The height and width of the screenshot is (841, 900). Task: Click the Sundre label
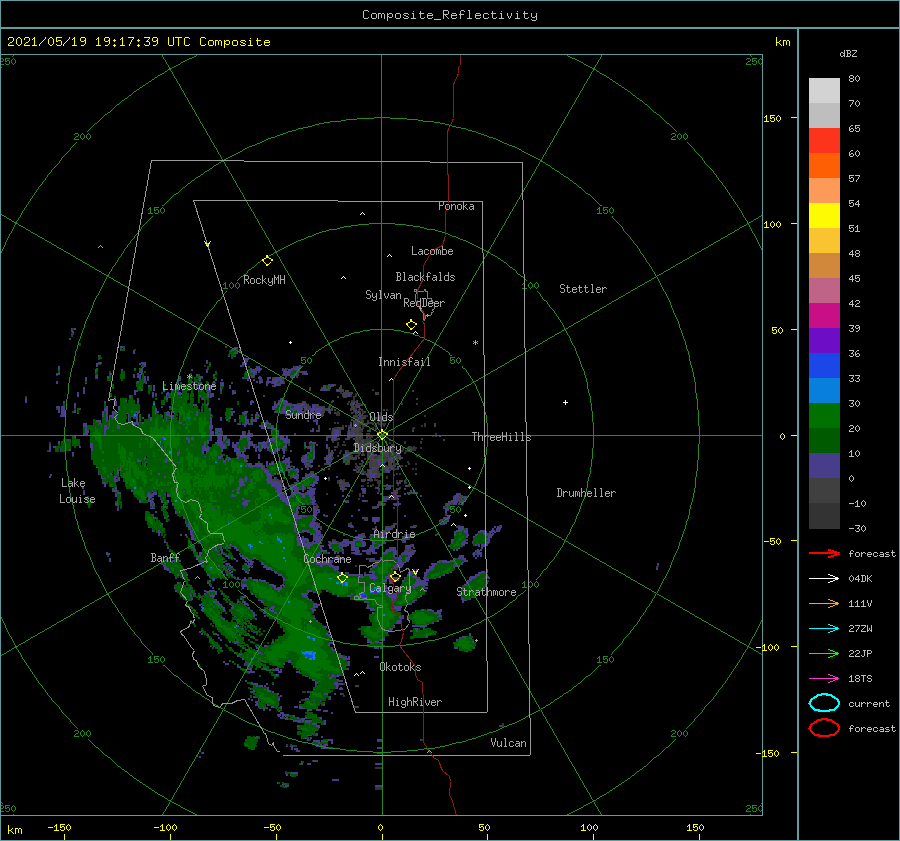click(304, 414)
